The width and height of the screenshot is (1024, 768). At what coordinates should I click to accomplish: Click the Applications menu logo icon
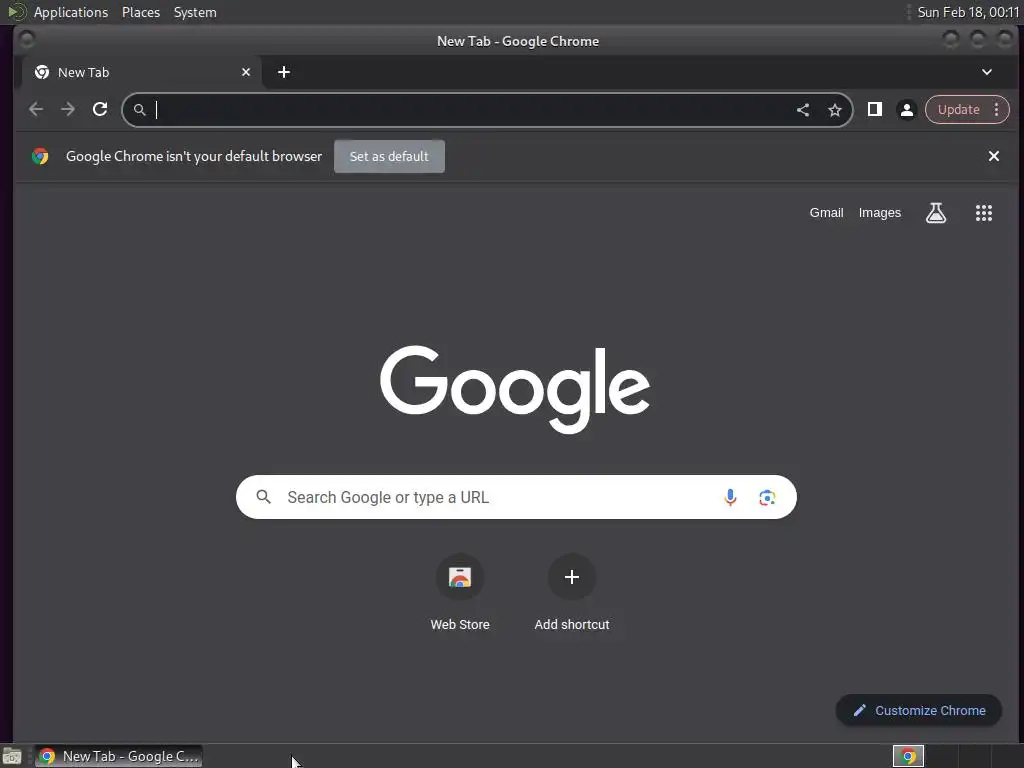click(16, 12)
